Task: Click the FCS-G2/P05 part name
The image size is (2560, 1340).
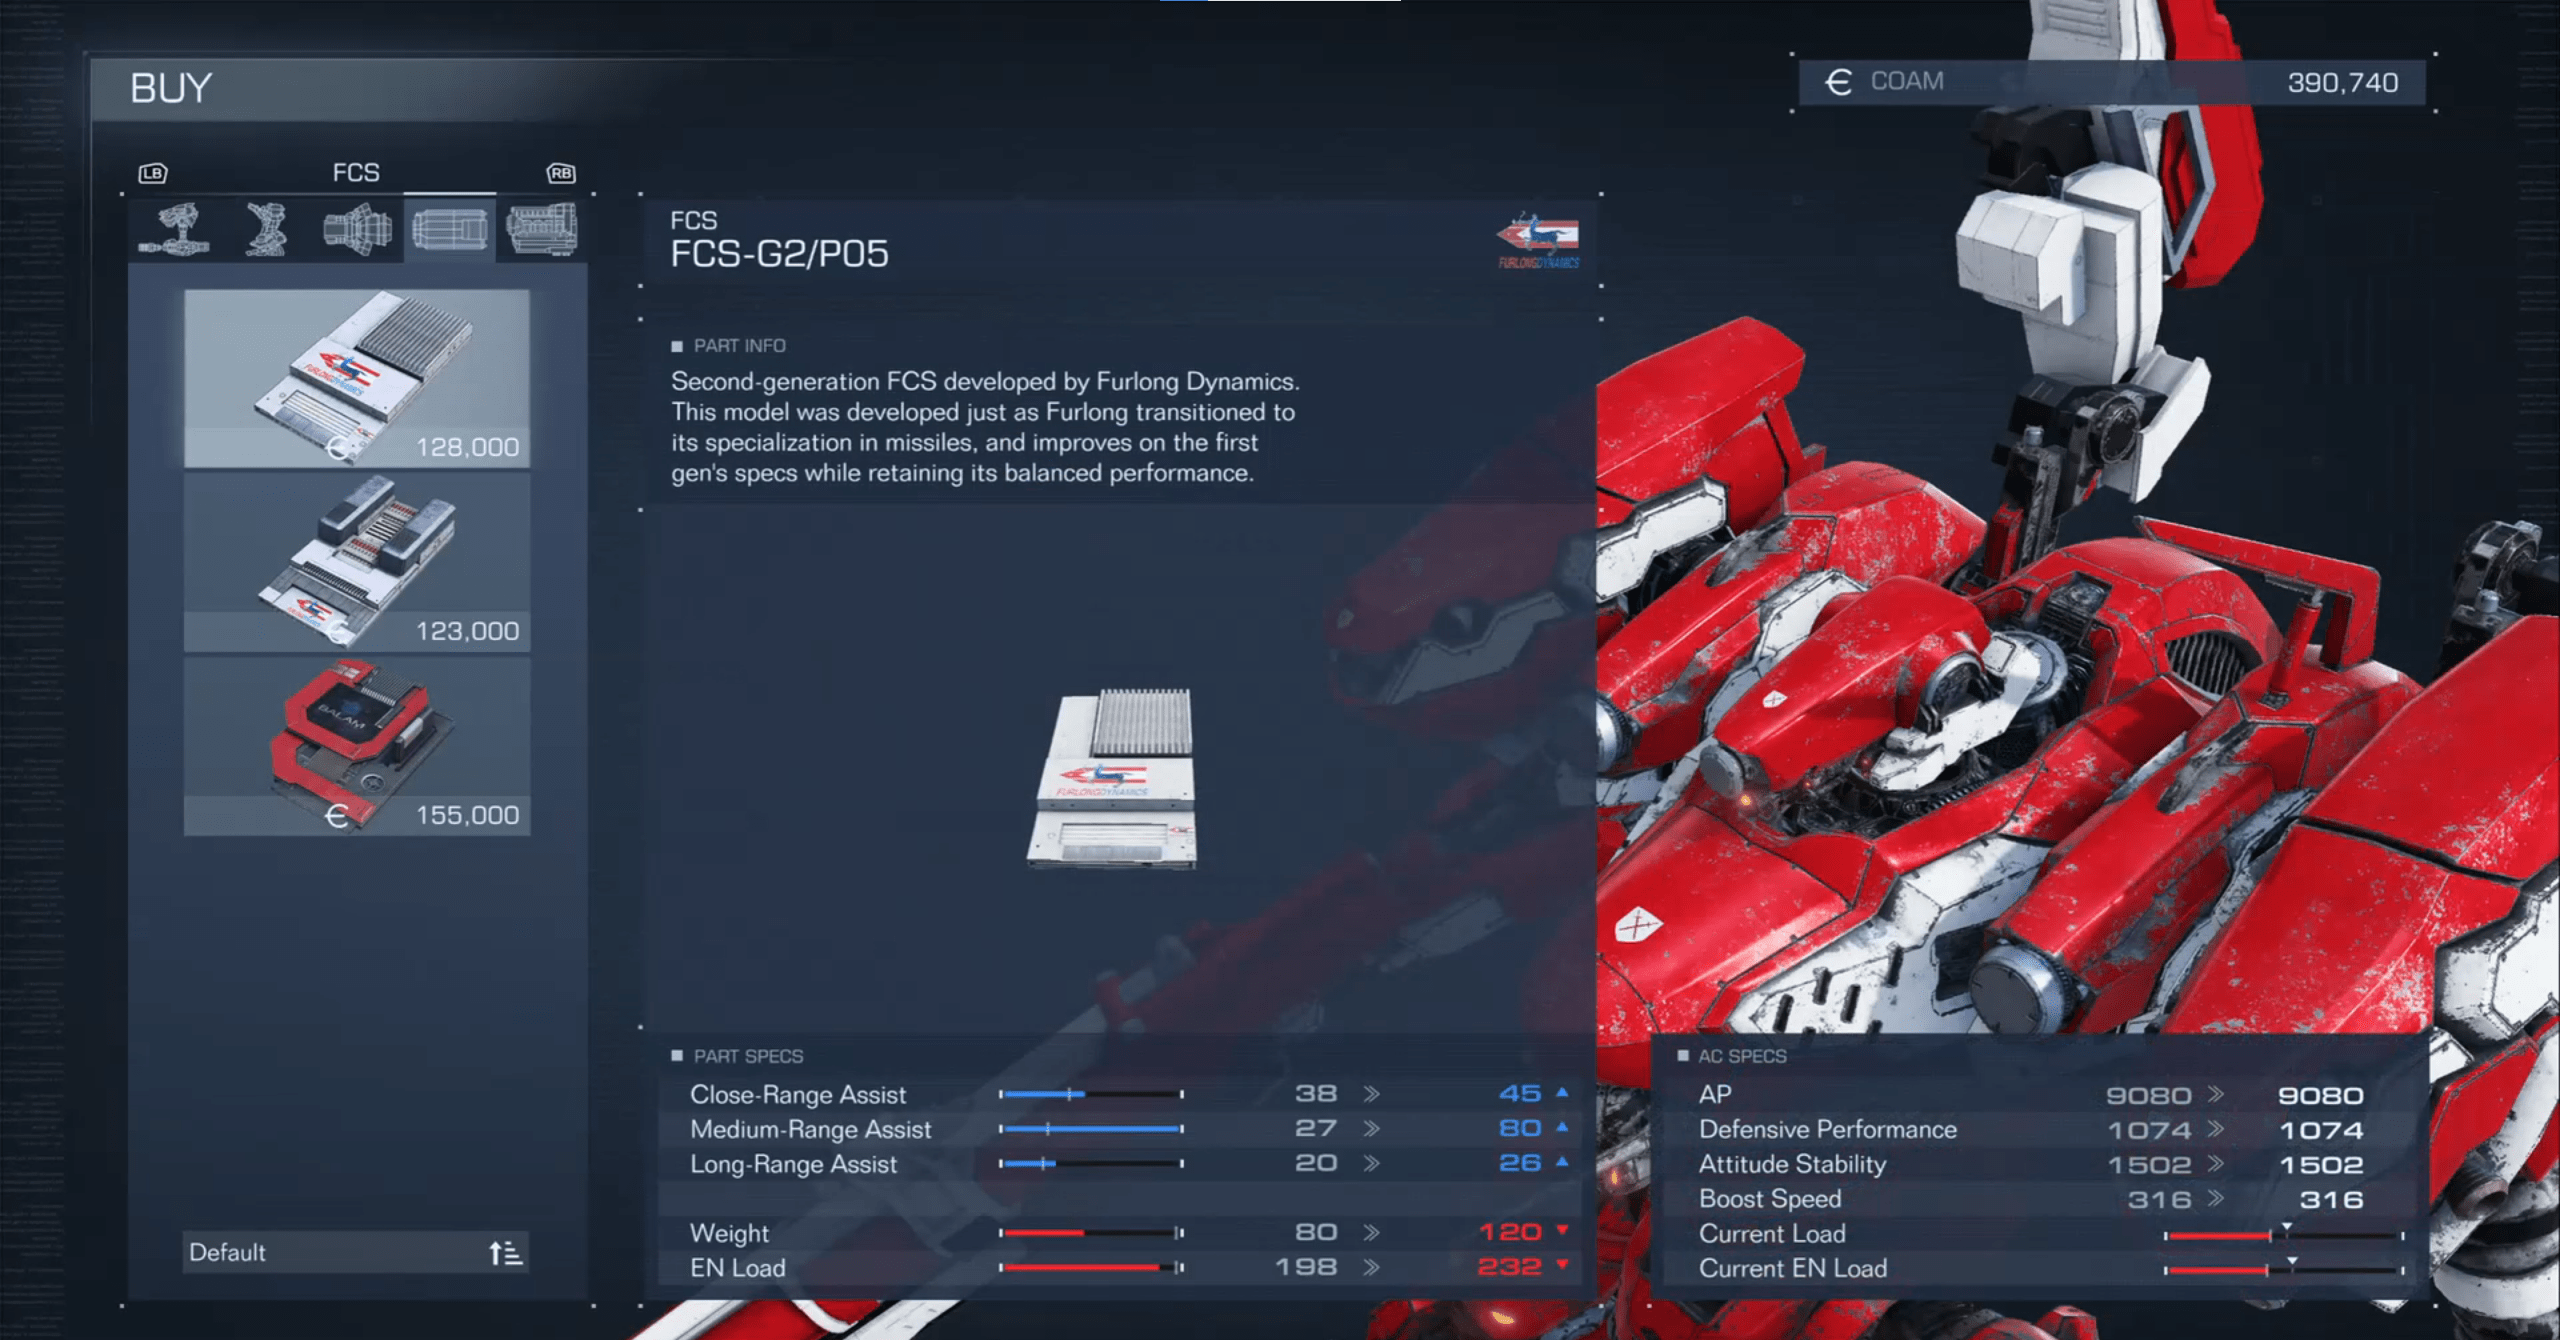Action: point(779,254)
